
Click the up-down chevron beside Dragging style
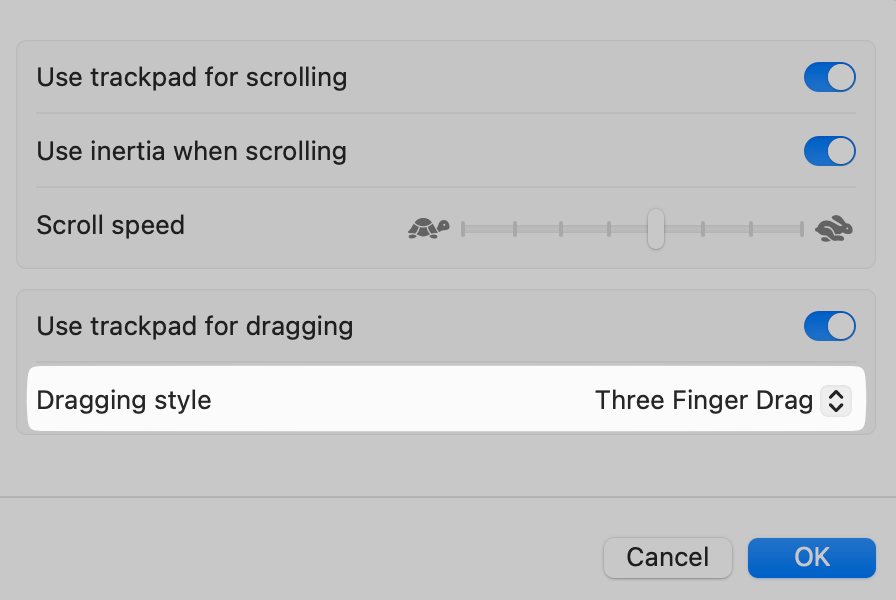(835, 401)
